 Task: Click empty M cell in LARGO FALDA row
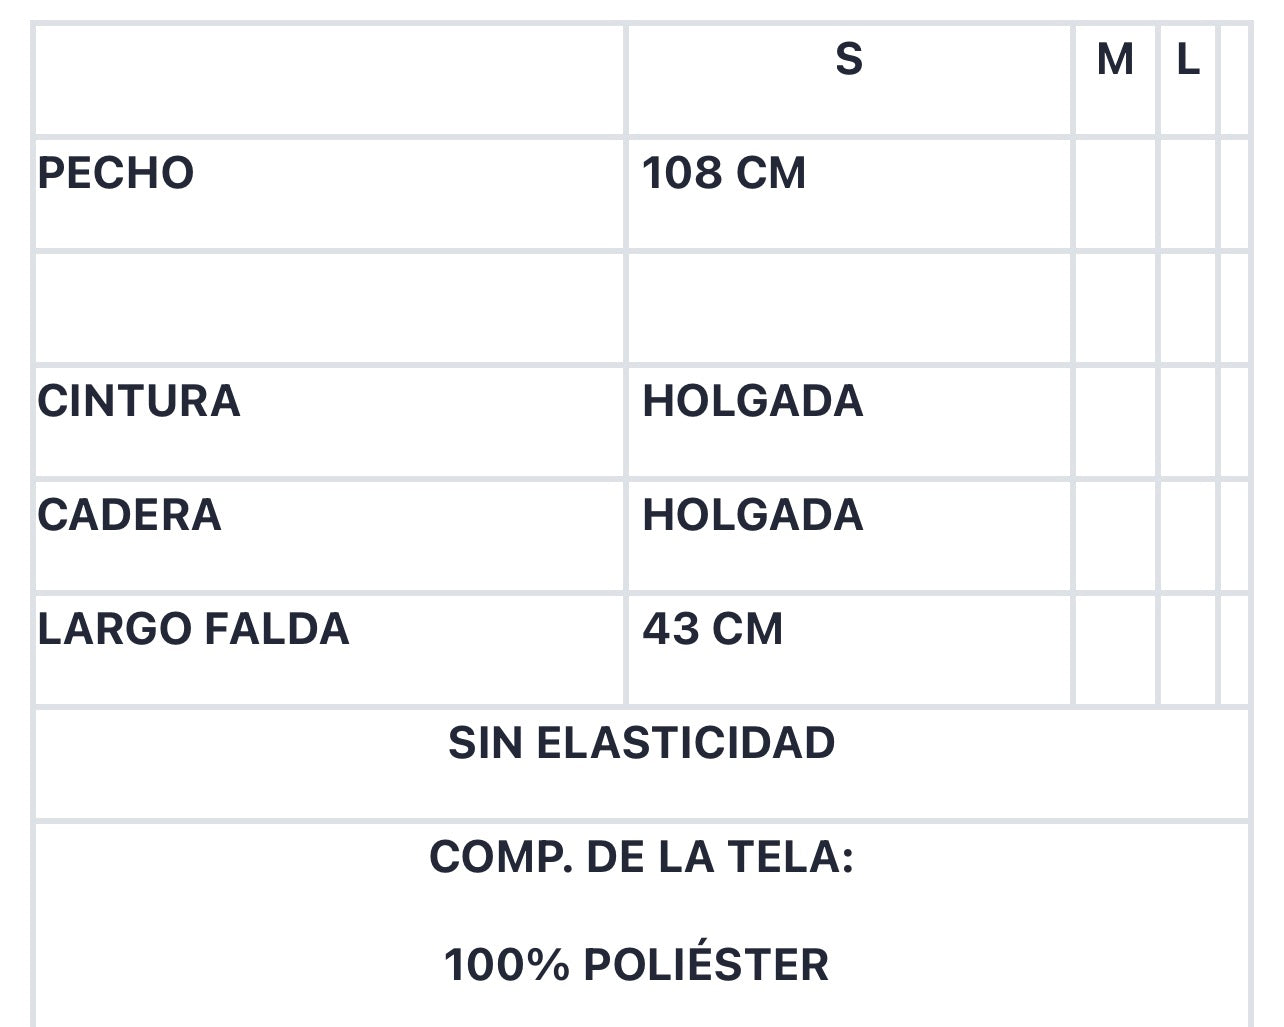[x=1115, y=650]
